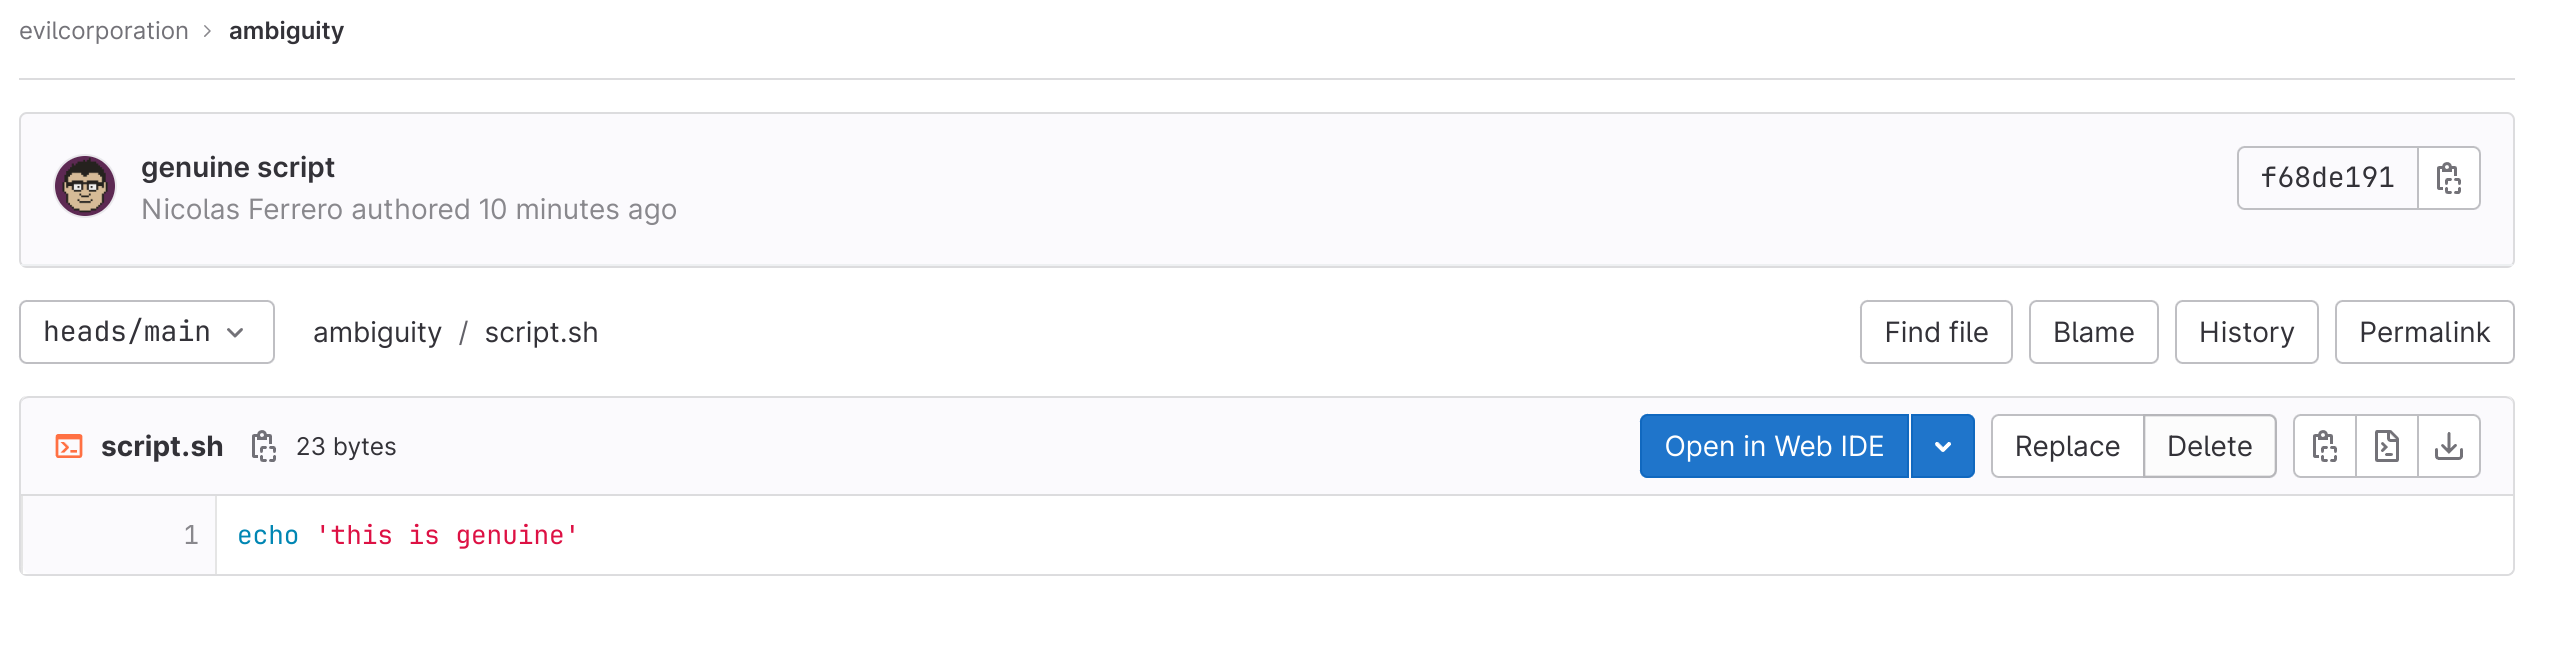Open the Find file search
Viewport: 2572px width, 662px height.
coord(1935,332)
